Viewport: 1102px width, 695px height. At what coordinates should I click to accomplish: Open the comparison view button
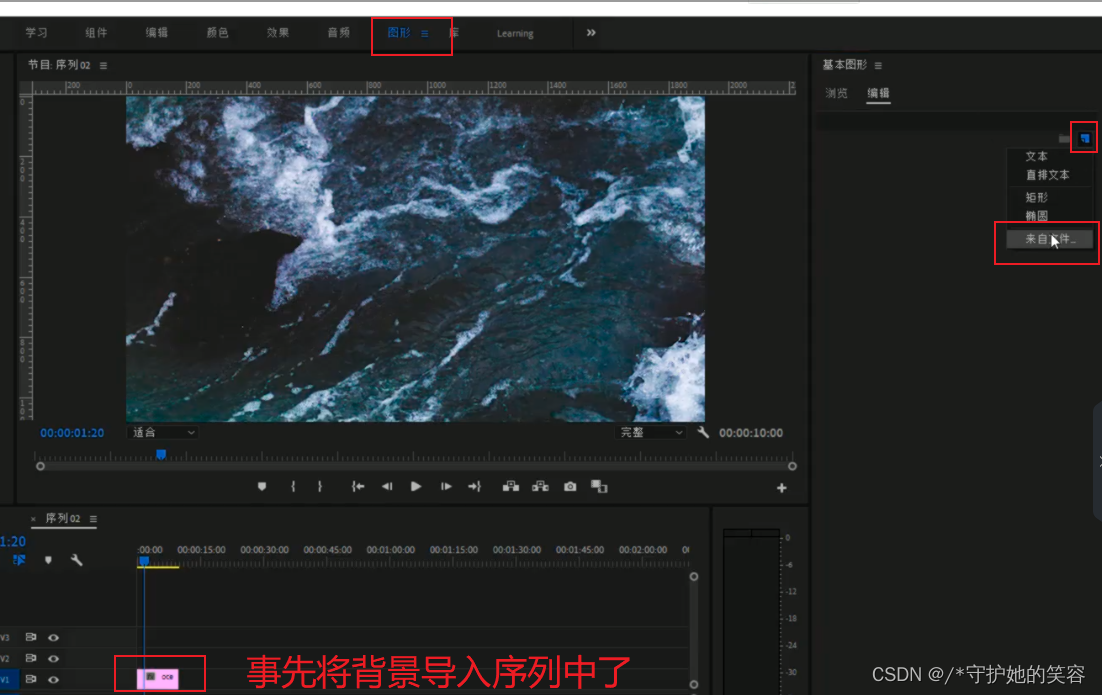click(599, 486)
